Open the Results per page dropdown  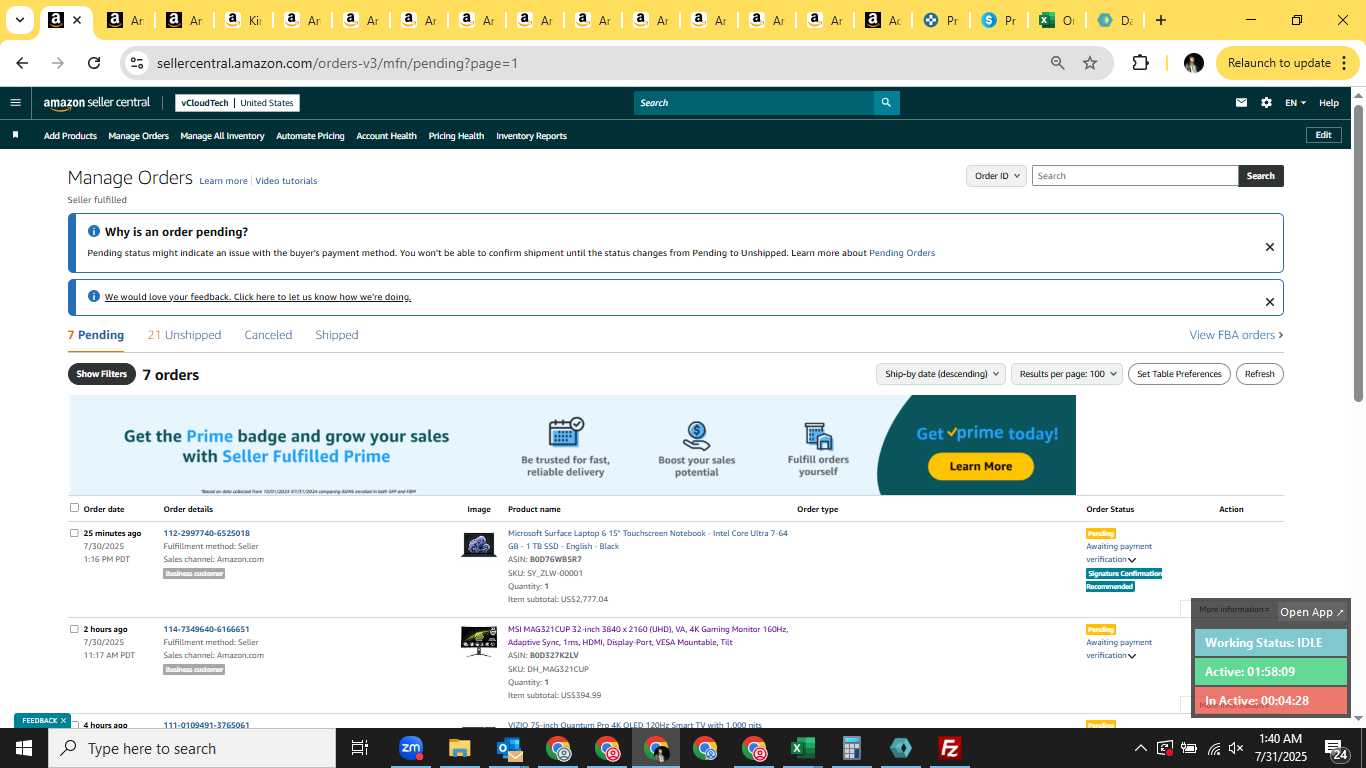pos(1067,374)
